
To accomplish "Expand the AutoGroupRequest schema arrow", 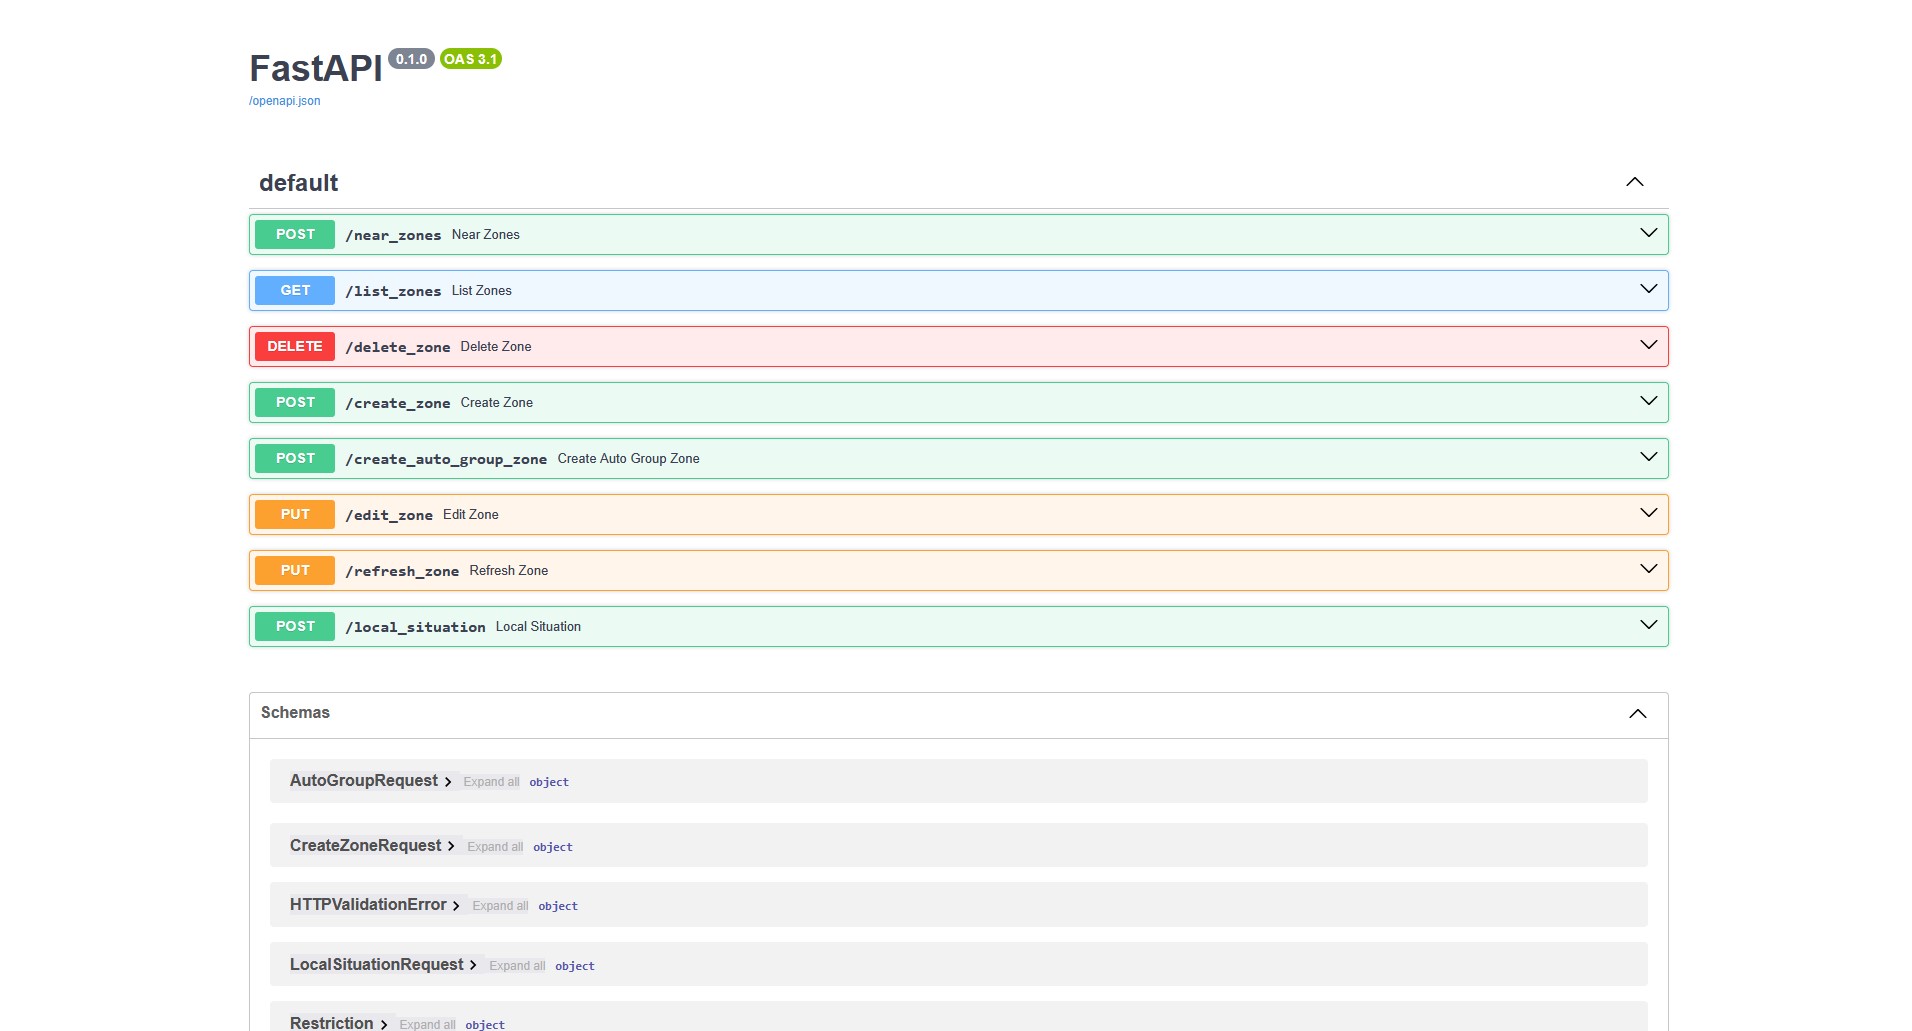I will coord(448,782).
